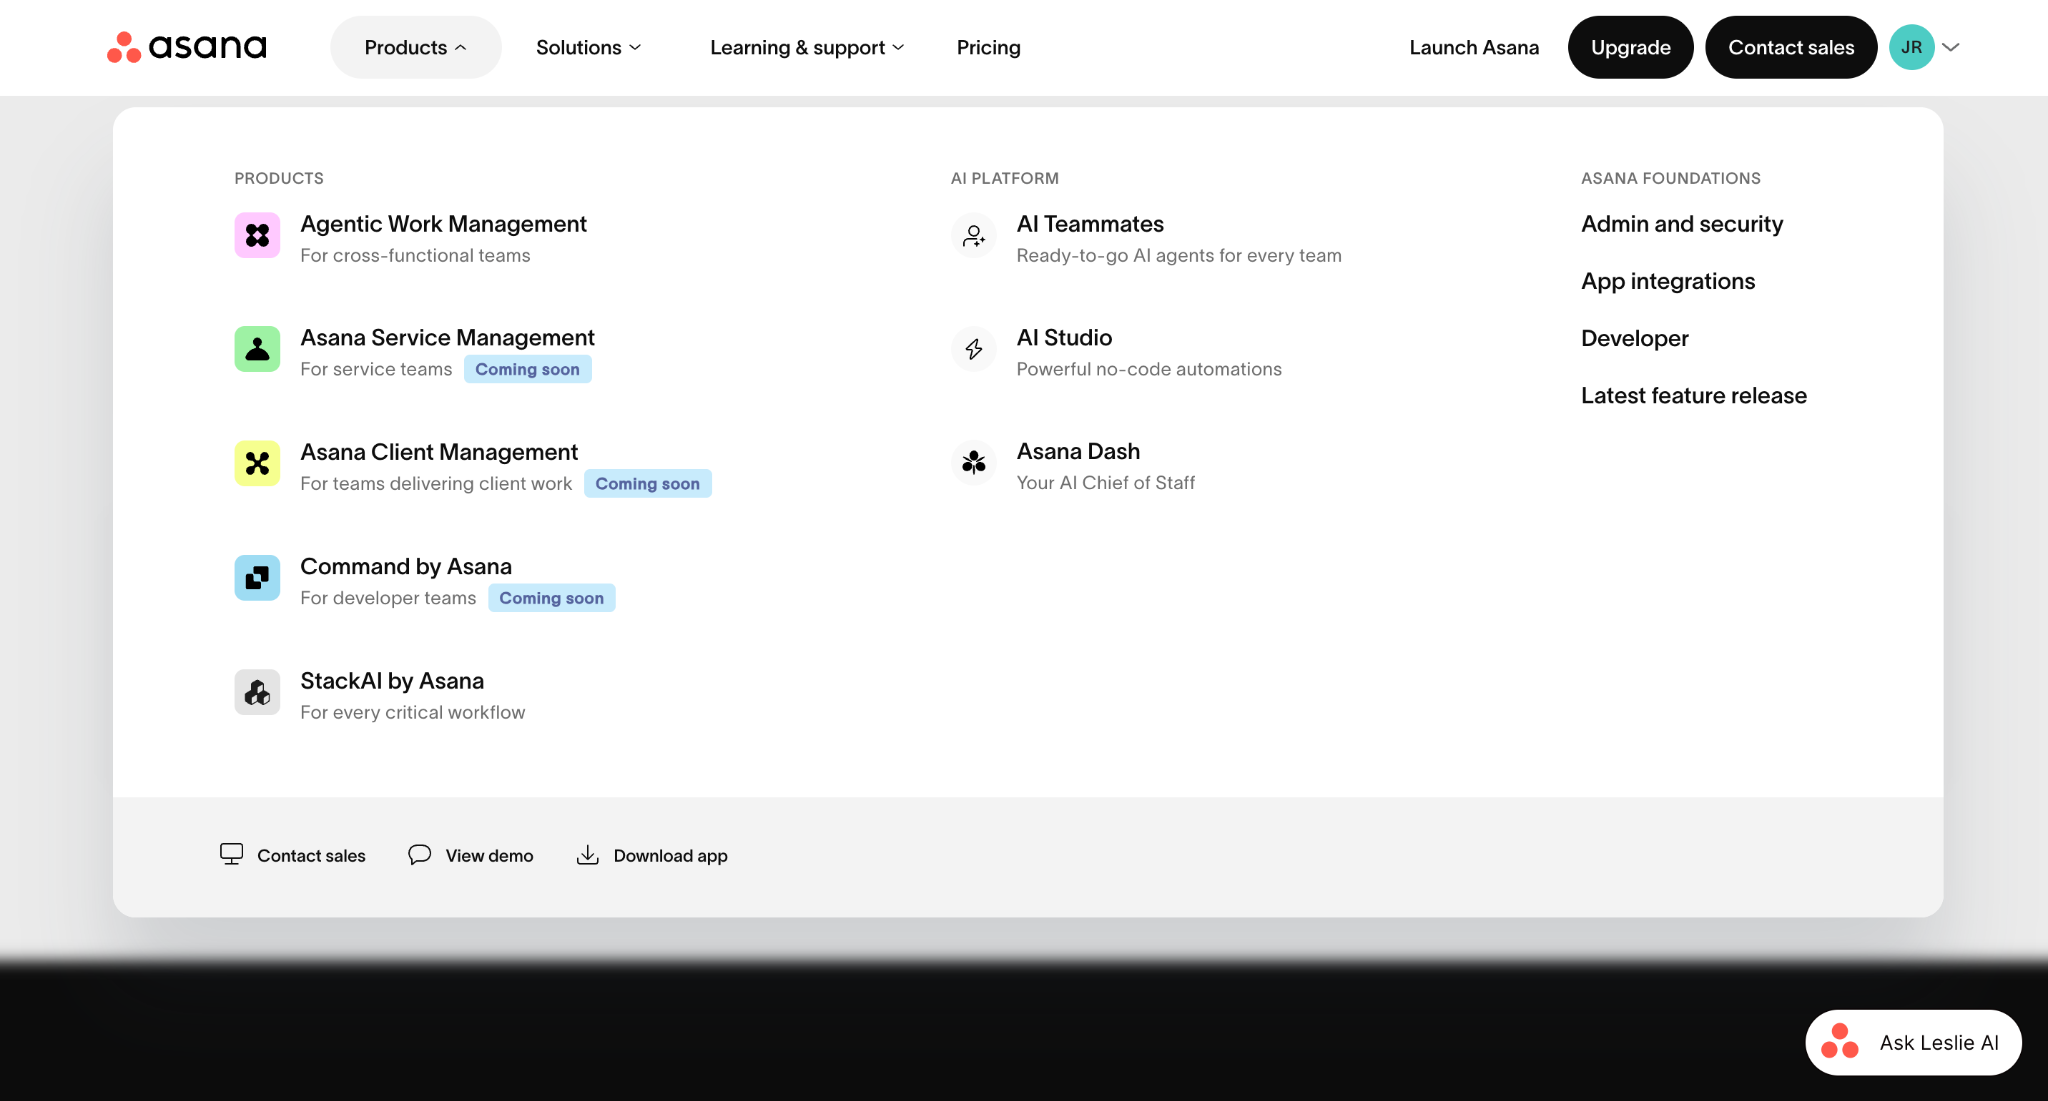
Task: Click the AI Teammates person icon
Action: (x=973, y=235)
